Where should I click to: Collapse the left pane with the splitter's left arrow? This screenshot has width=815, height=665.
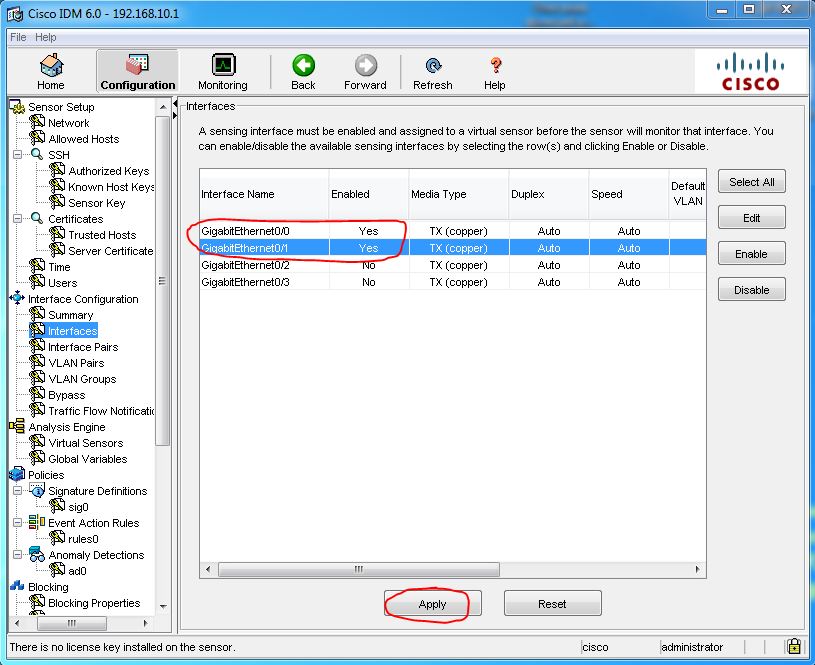(175, 104)
